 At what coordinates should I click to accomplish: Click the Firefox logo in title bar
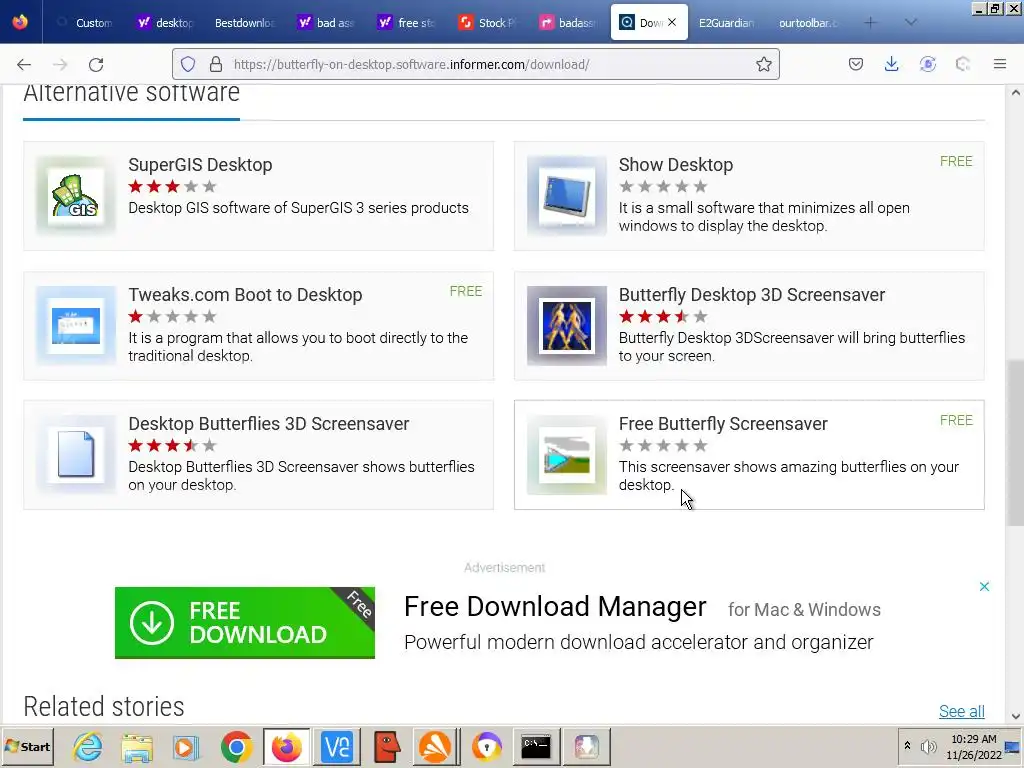tap(20, 22)
